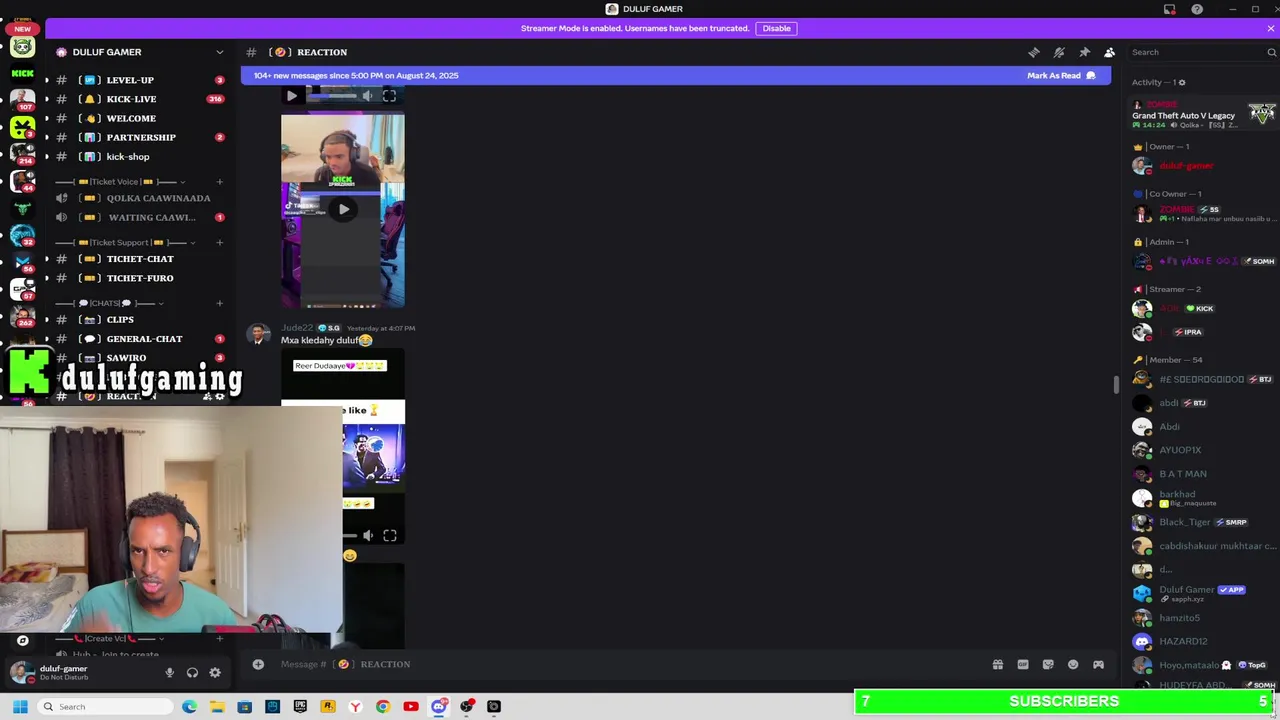The image size is (1280, 720).
Task: Open the WELCOME channel
Action: click(140, 118)
